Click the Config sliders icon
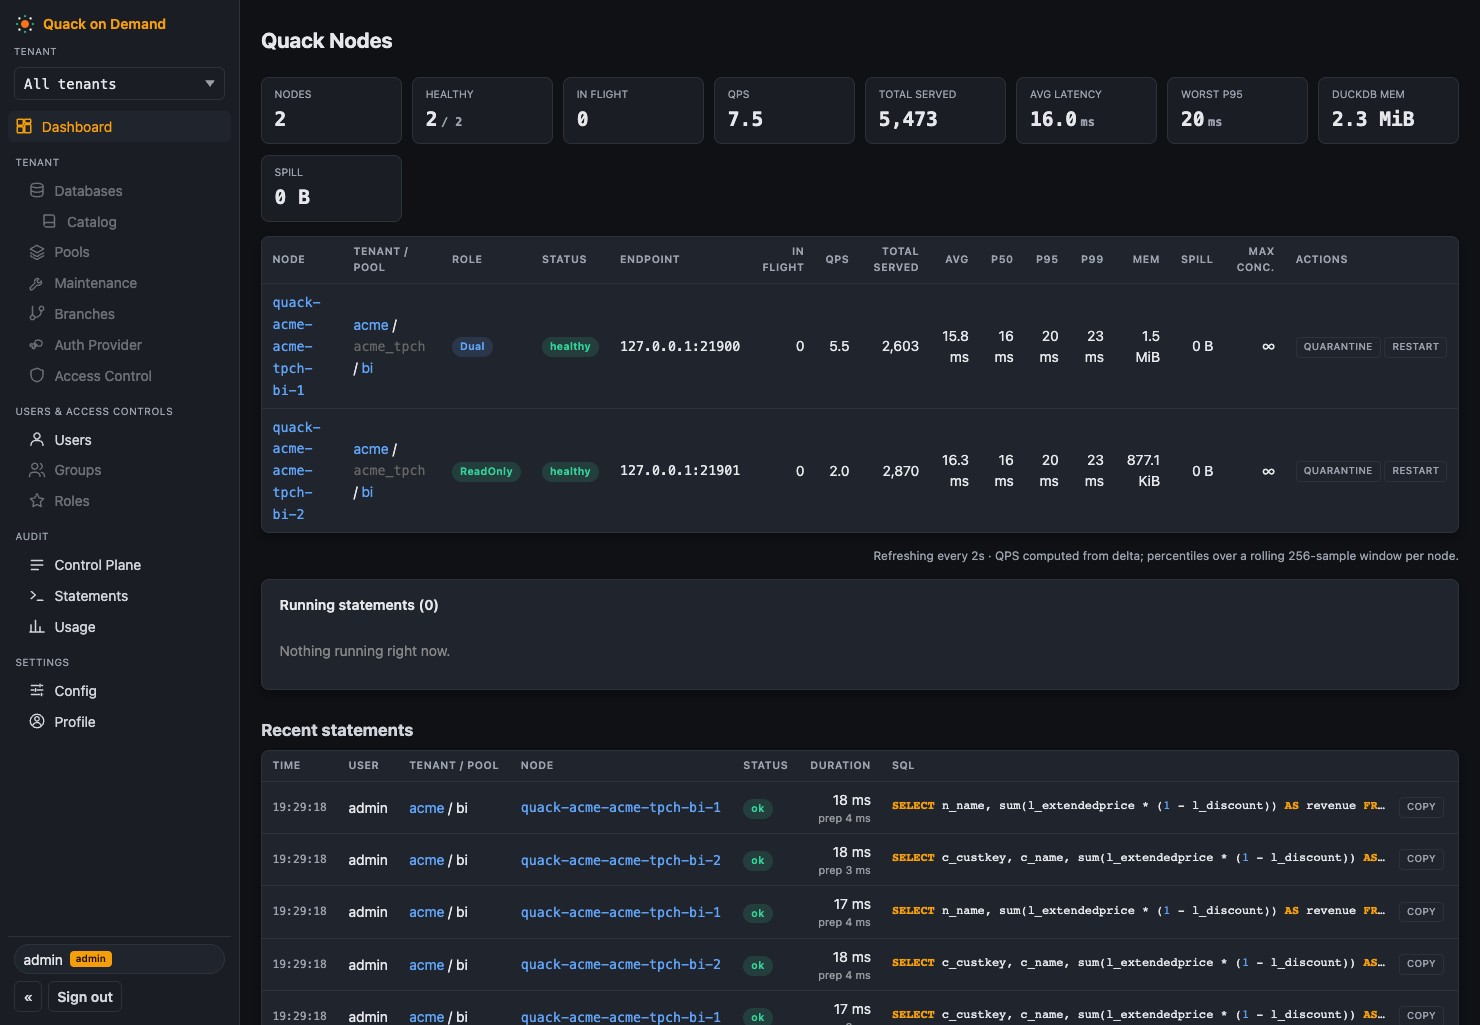 (37, 691)
